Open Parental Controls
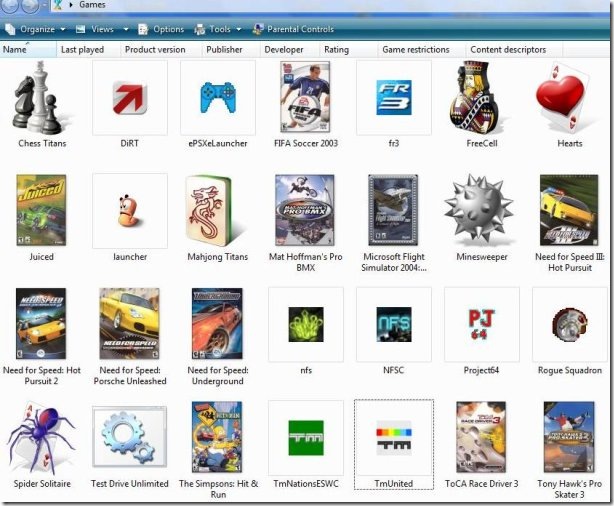Screen dimensions: 614x506 (293, 29)
